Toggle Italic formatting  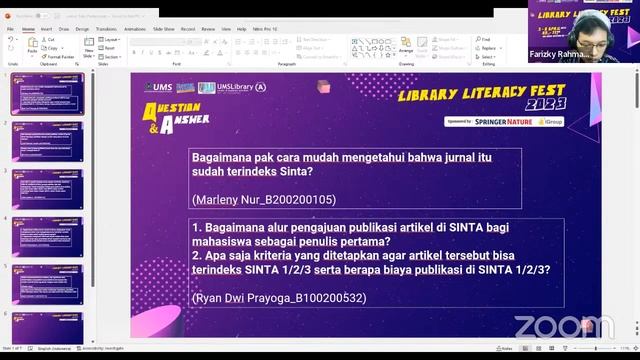[142, 53]
